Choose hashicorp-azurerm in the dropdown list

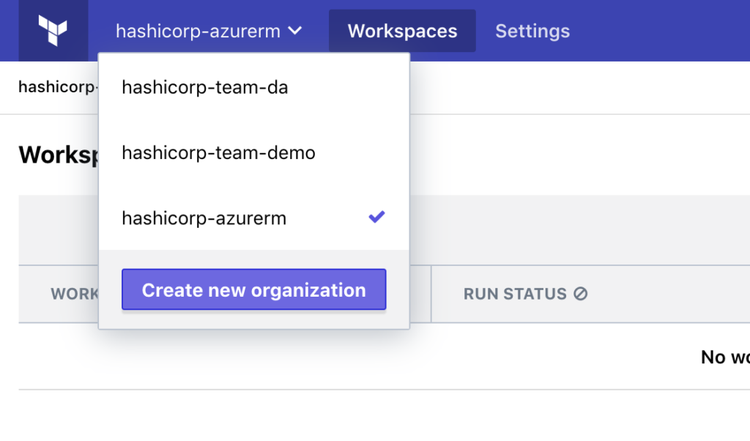click(204, 218)
